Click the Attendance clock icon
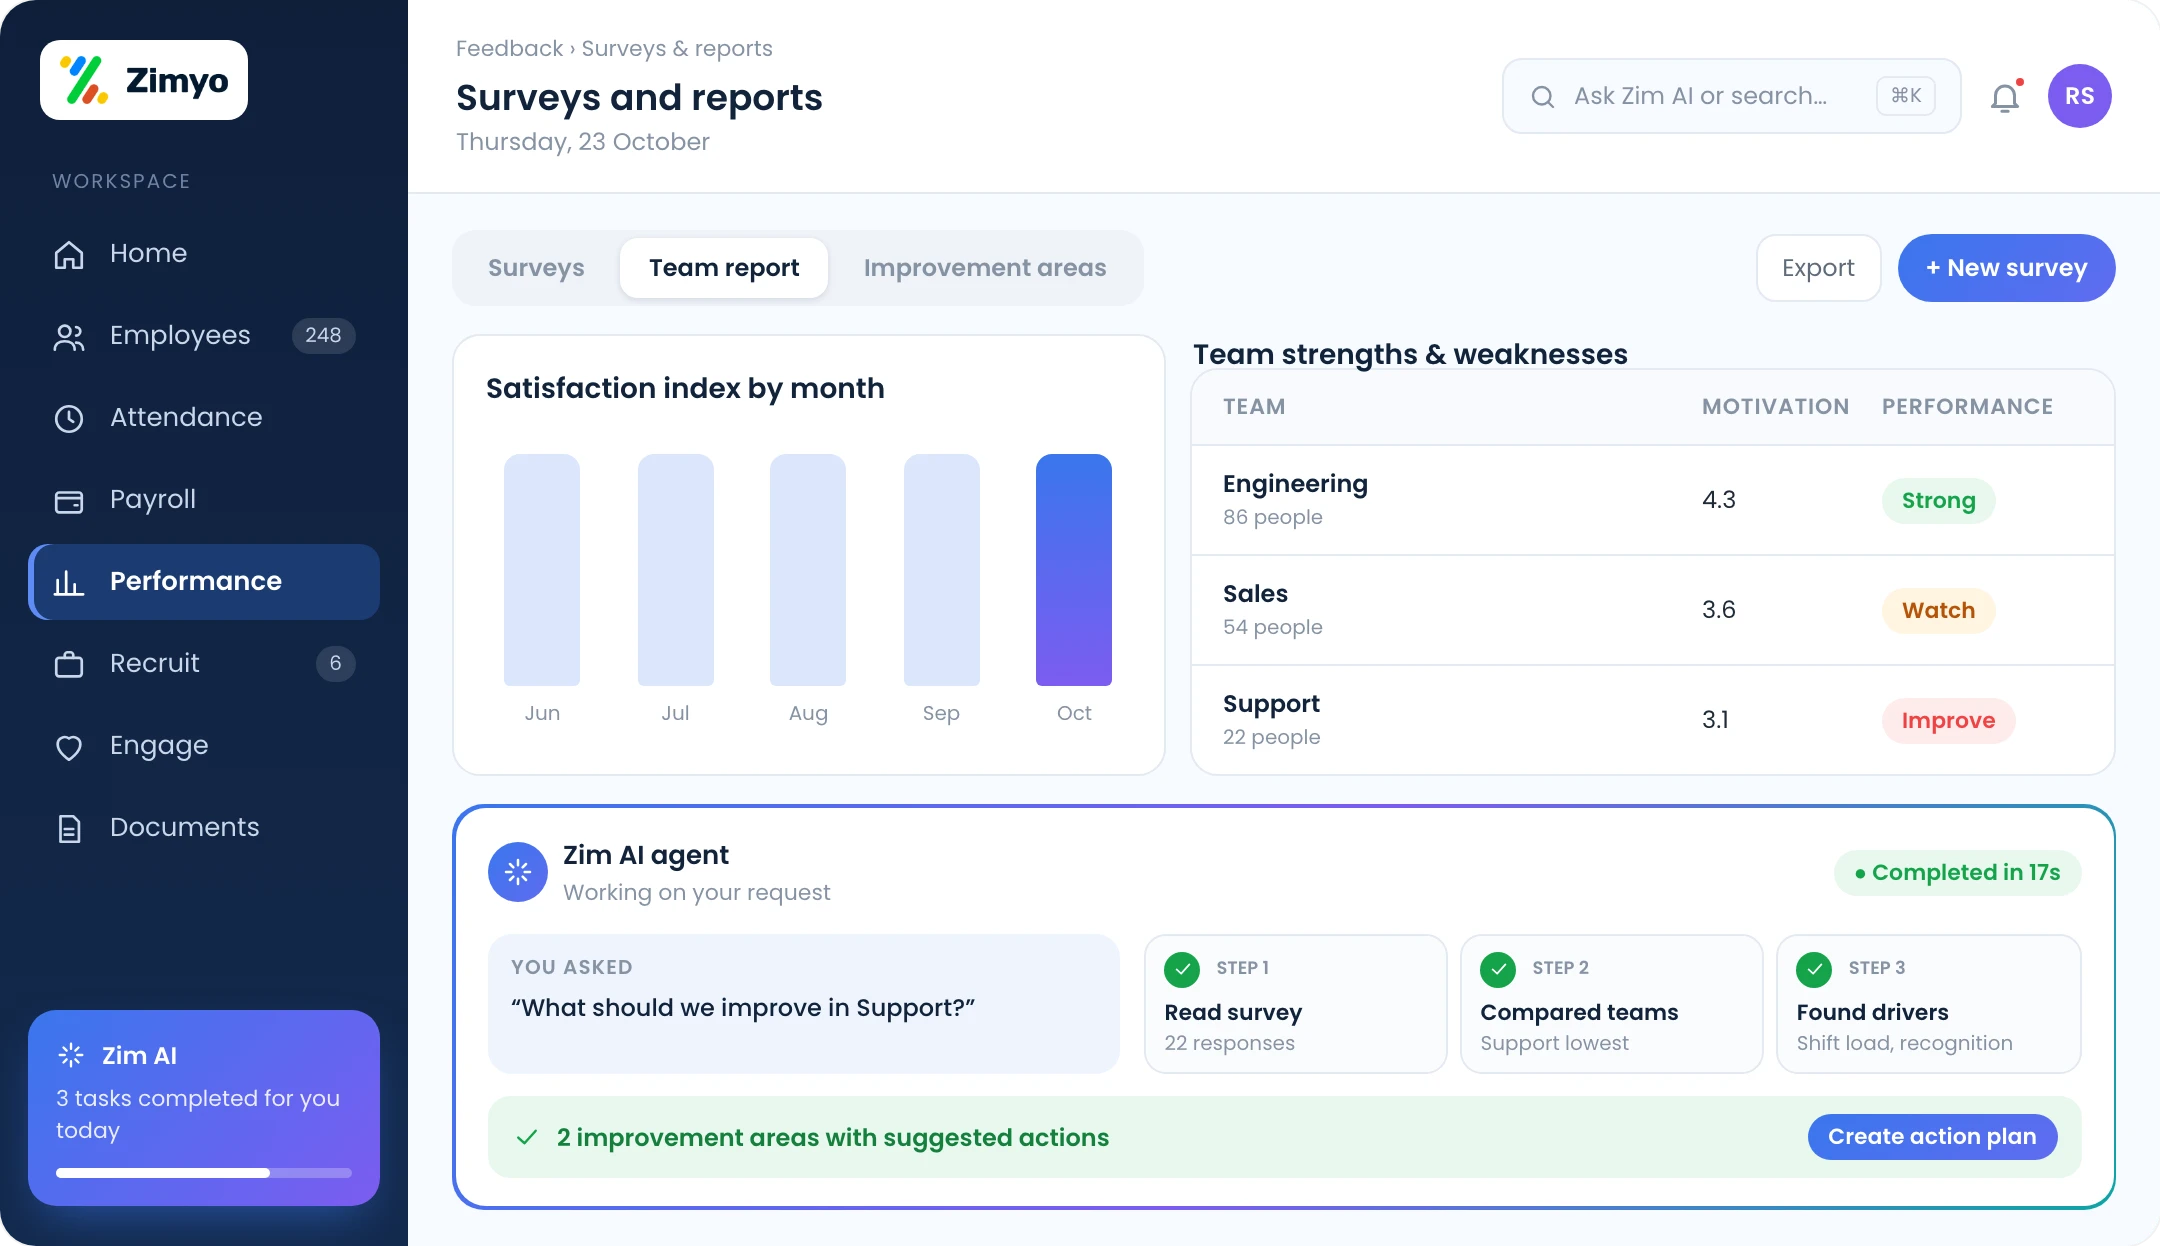 coord(69,418)
